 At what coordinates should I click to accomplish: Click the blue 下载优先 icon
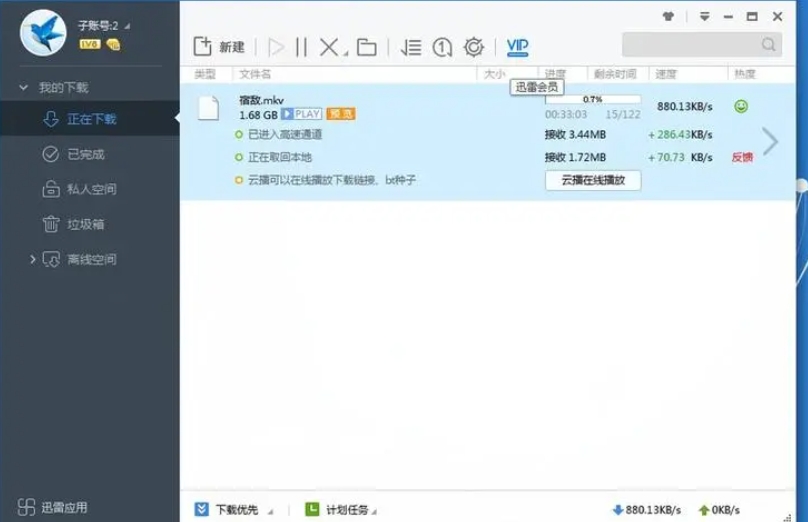pyautogui.click(x=201, y=510)
